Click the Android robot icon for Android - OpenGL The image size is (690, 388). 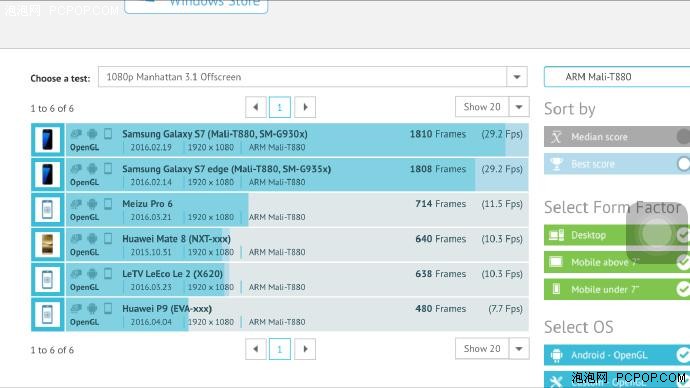[556, 355]
